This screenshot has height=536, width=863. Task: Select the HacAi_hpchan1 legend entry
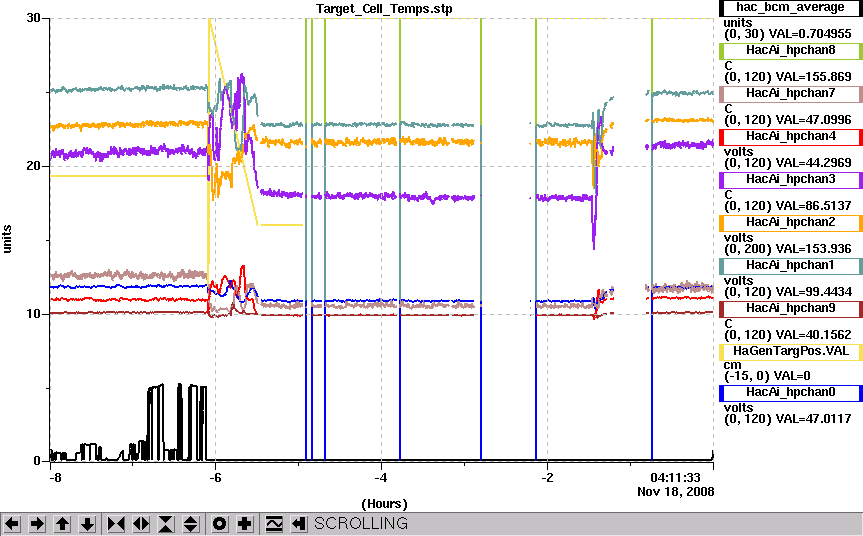click(x=790, y=265)
